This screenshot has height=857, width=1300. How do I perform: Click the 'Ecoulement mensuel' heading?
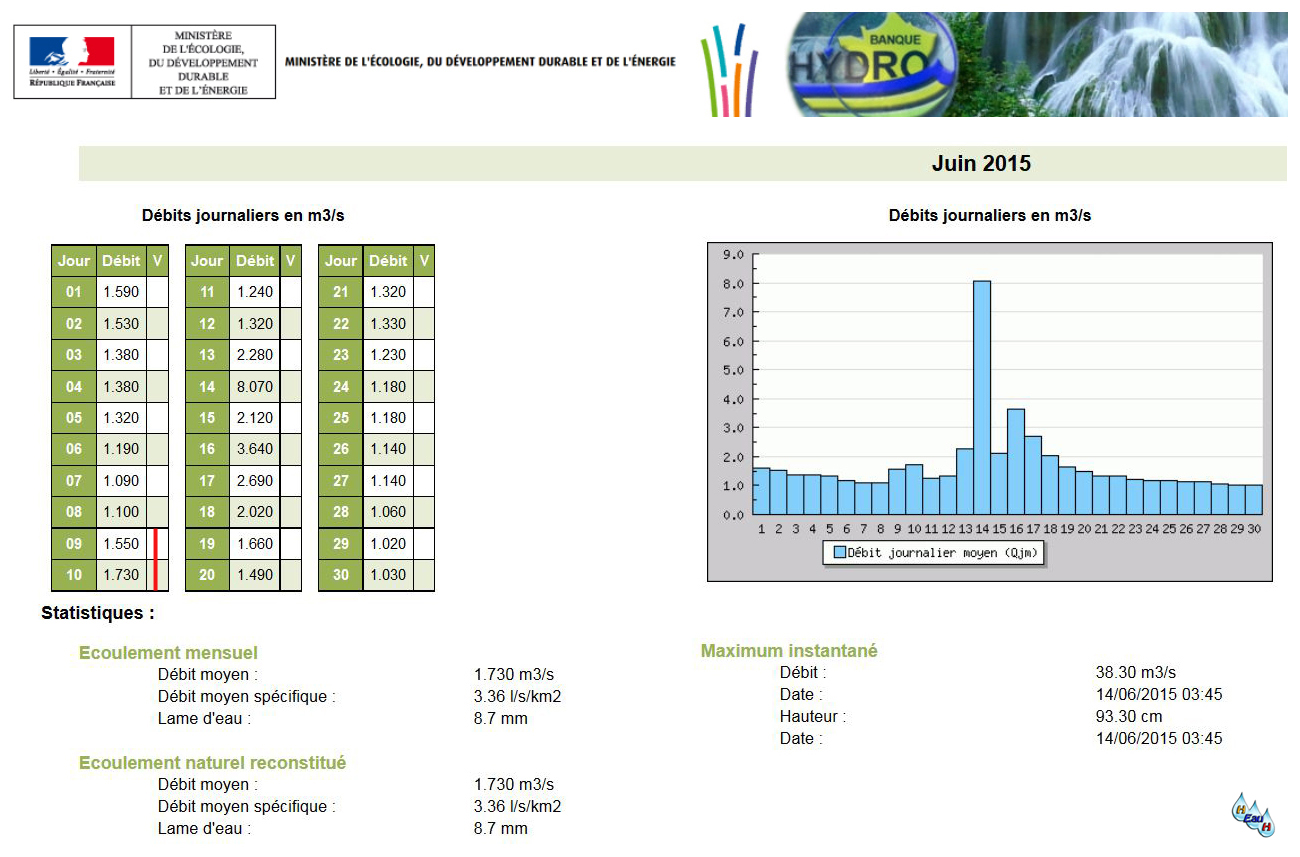point(168,653)
